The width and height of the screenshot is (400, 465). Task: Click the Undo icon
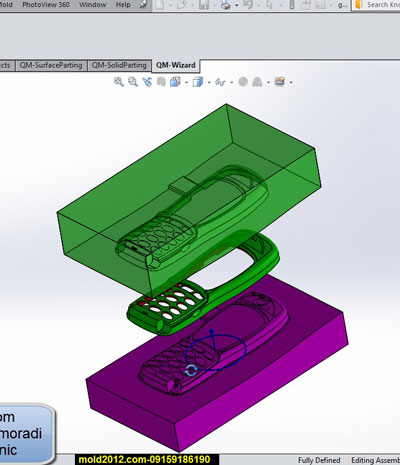pos(248,5)
